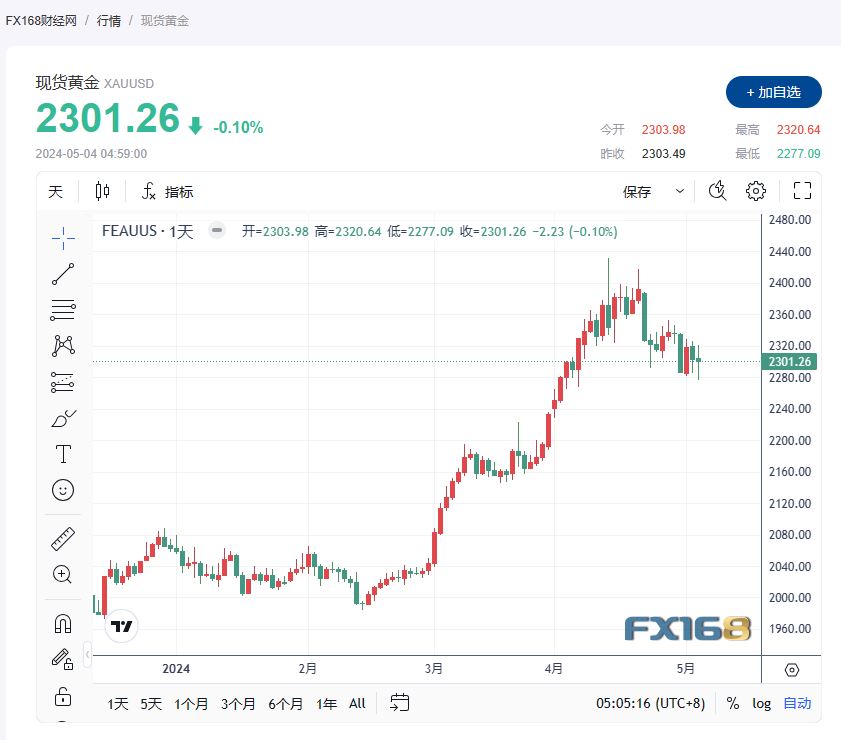Image resolution: width=841 pixels, height=740 pixels.
Task: Select the 1年 time range
Action: pos(326,704)
